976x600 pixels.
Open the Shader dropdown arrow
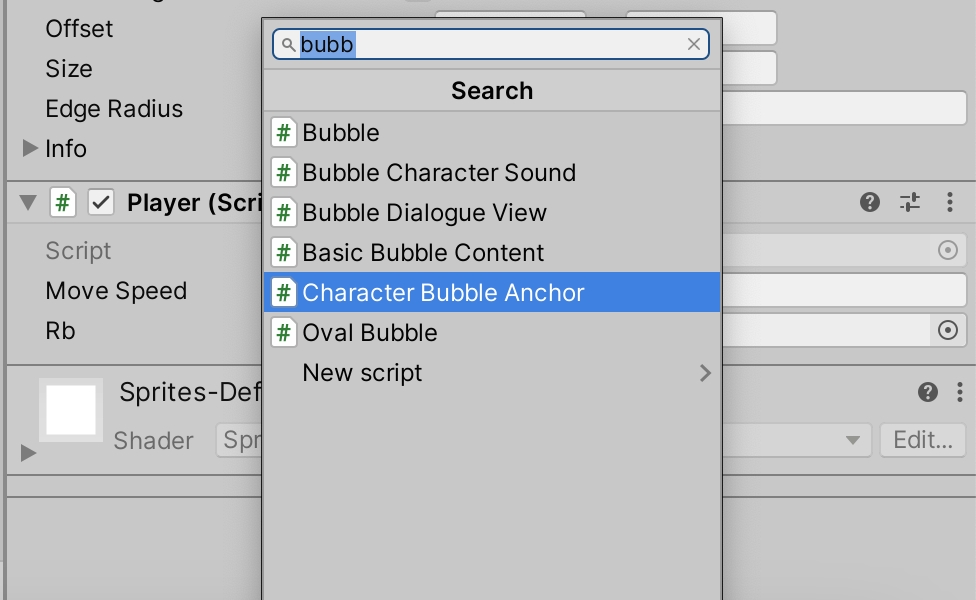(852, 440)
